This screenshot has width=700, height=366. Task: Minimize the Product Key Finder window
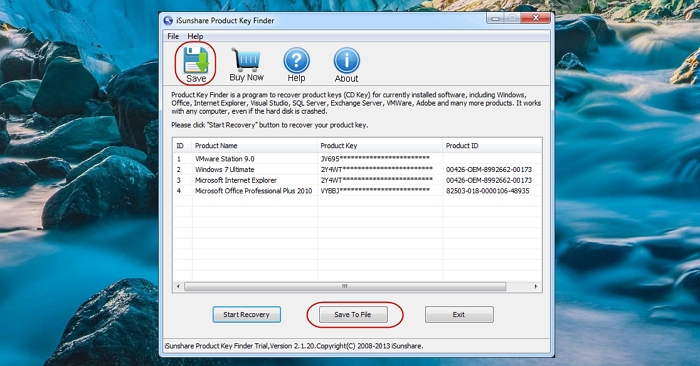pos(496,18)
